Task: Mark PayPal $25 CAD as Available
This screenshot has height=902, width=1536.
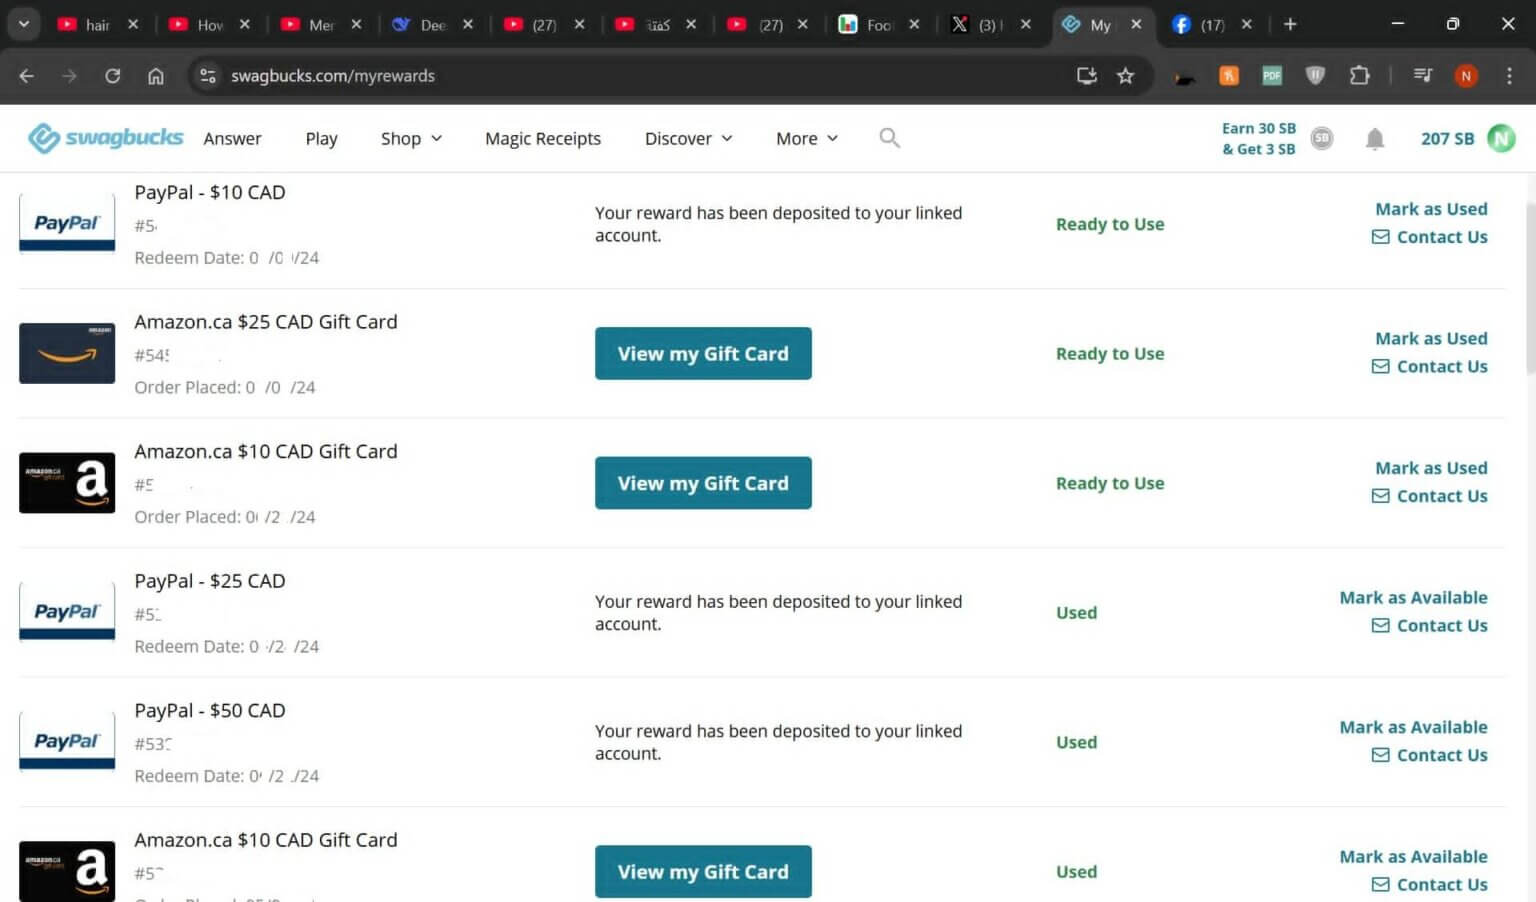Action: (x=1413, y=597)
